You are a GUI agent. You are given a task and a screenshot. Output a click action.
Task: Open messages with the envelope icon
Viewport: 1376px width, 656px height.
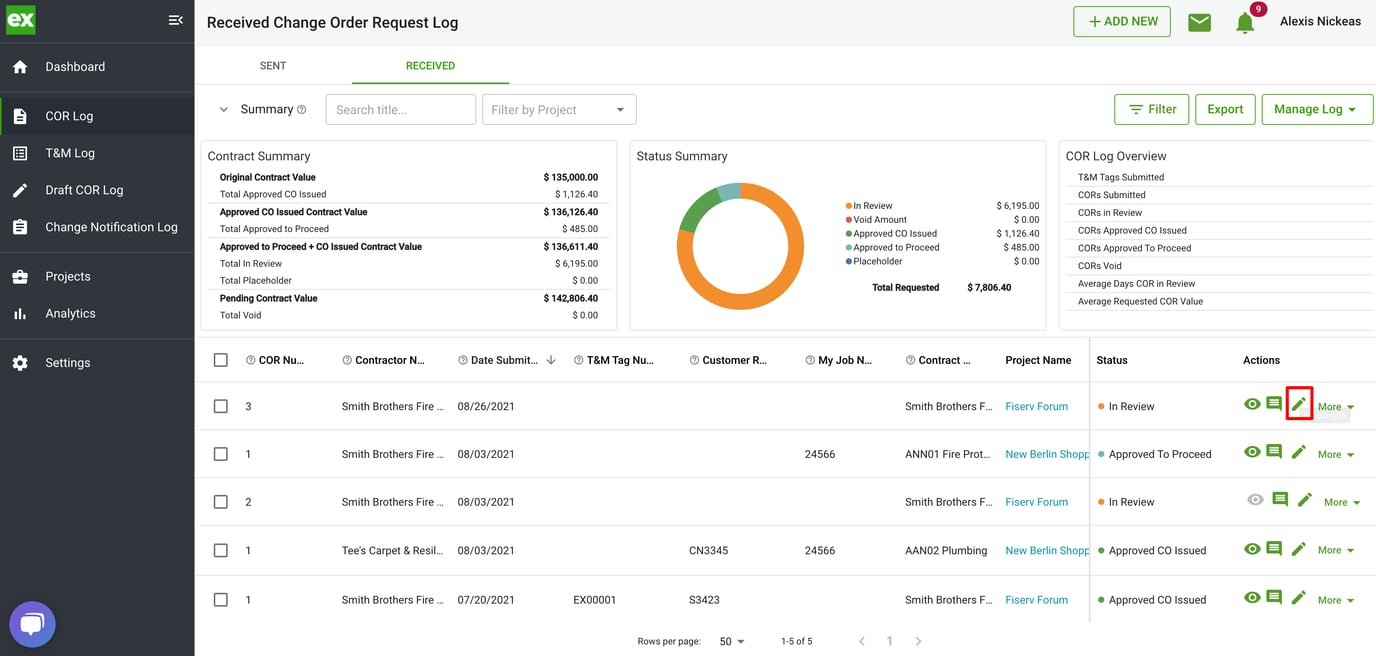[x=1199, y=21]
